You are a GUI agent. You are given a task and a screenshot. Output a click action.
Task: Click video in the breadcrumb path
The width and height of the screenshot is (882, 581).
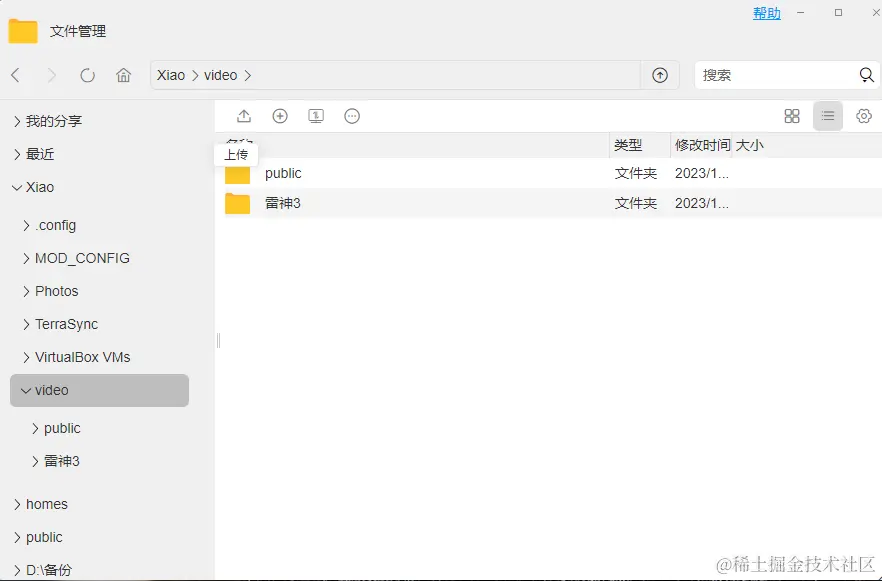click(x=220, y=75)
